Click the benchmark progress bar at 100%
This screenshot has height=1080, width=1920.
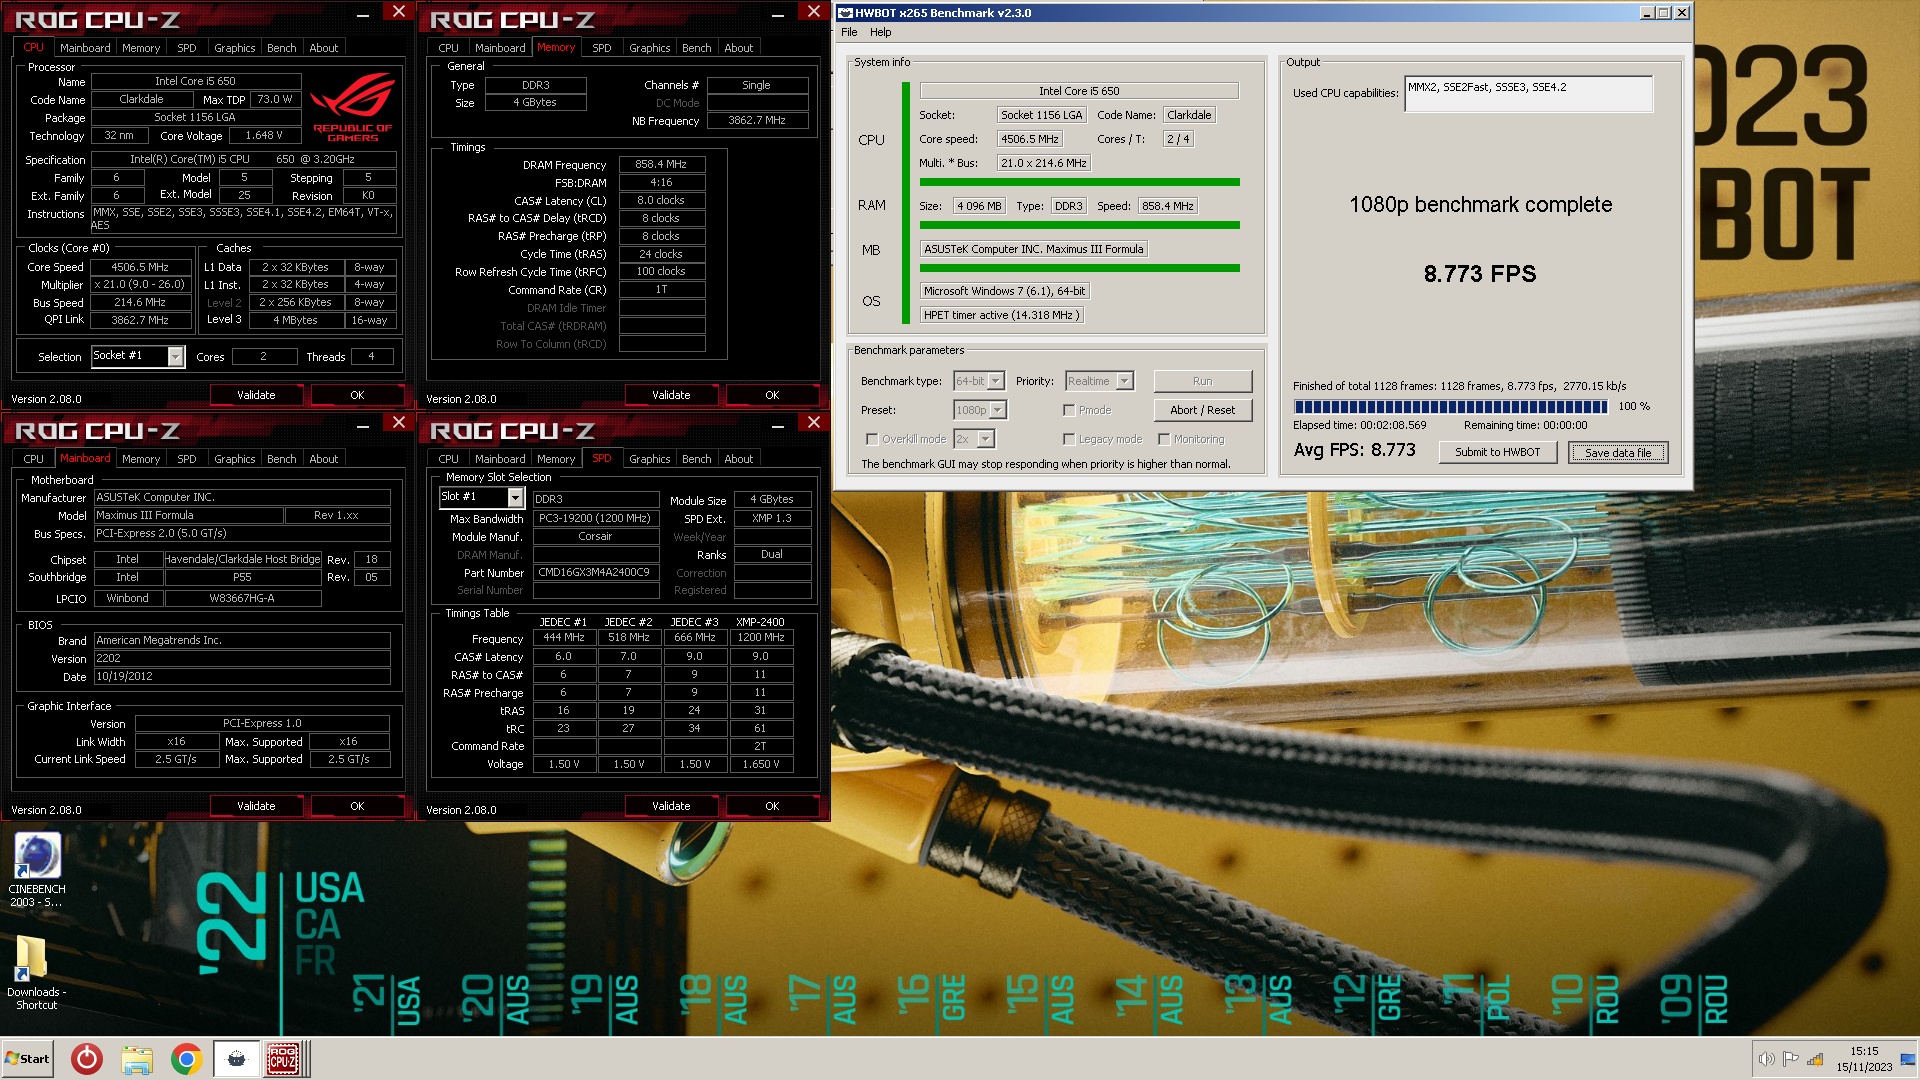pyautogui.click(x=1450, y=407)
